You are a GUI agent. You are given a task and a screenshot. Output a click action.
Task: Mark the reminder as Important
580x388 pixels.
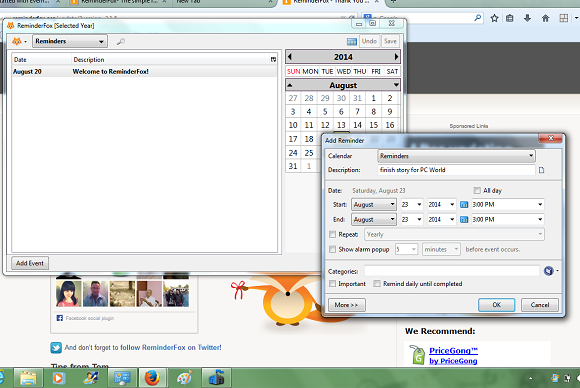333,284
